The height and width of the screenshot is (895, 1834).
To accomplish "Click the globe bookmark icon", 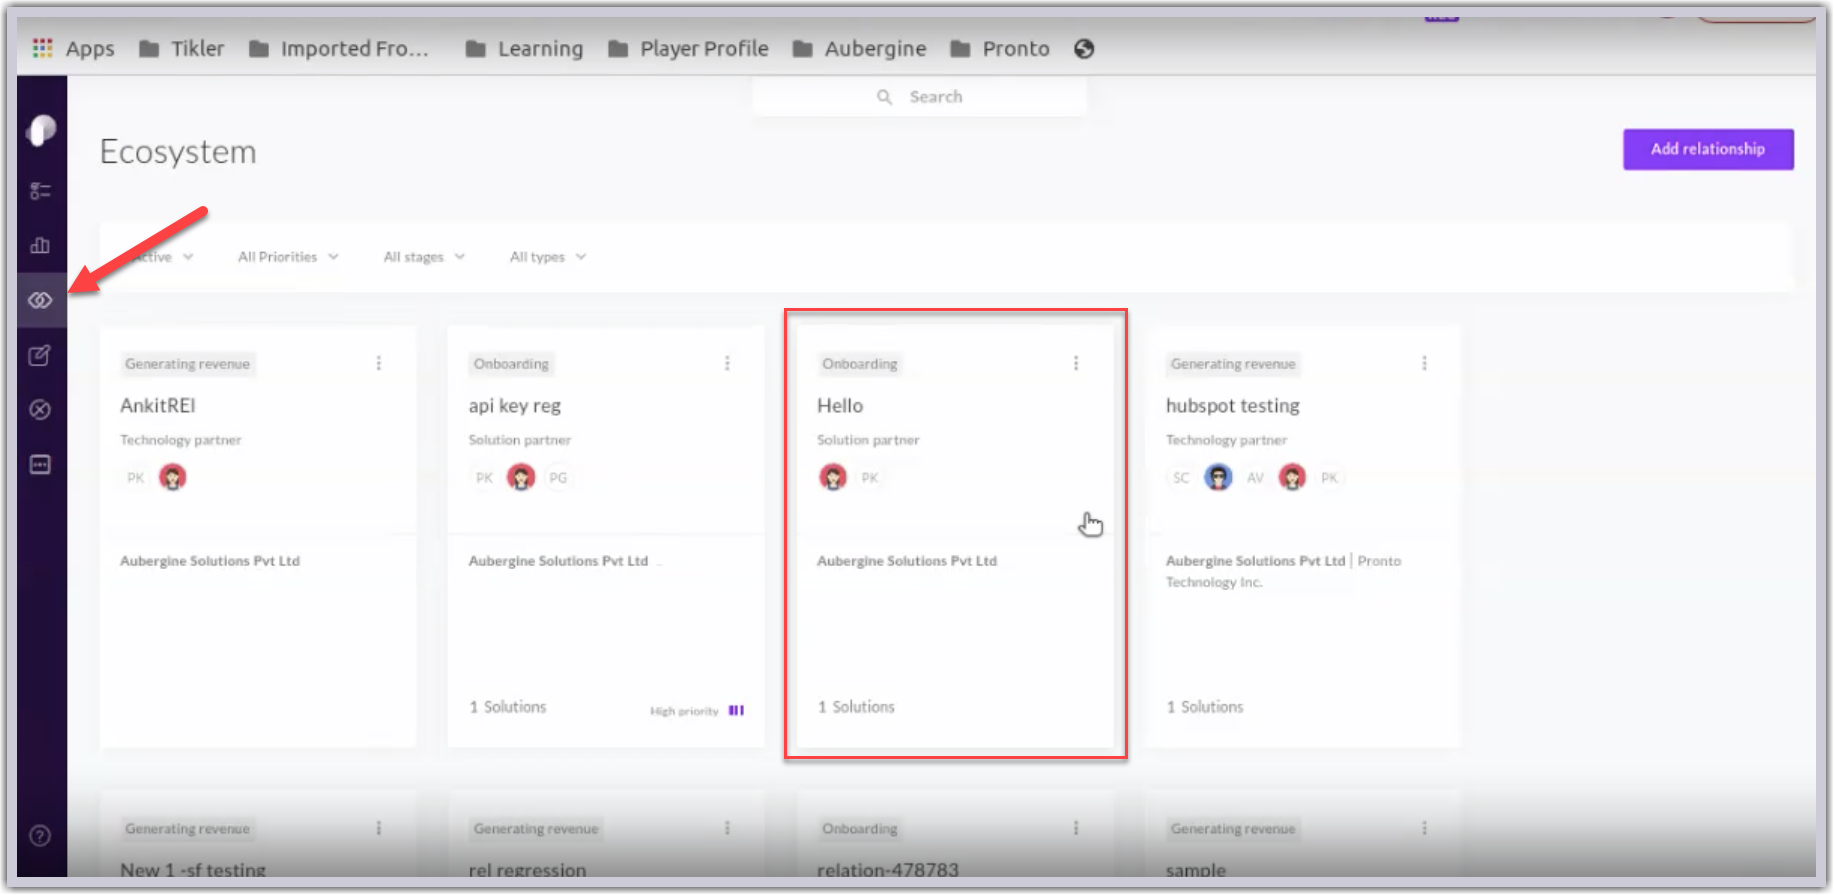I will pos(1084,48).
